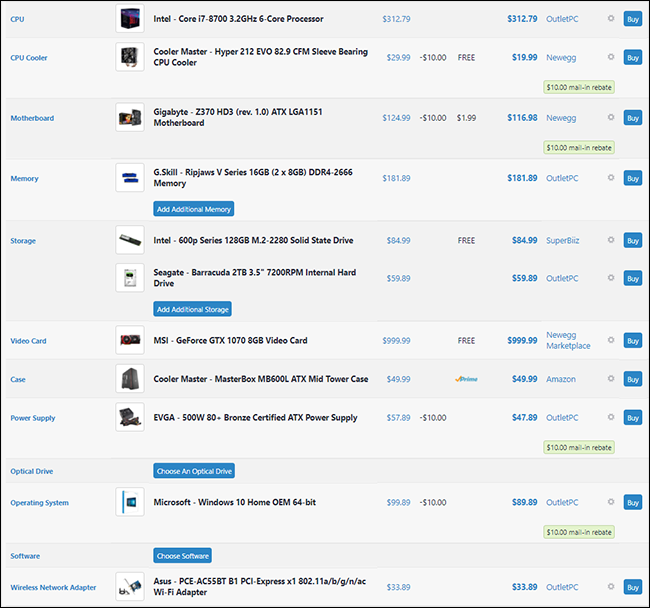Viewport: 650px width, 608px height.
Task: Open the CPU Cooler category link
Action: (29, 58)
